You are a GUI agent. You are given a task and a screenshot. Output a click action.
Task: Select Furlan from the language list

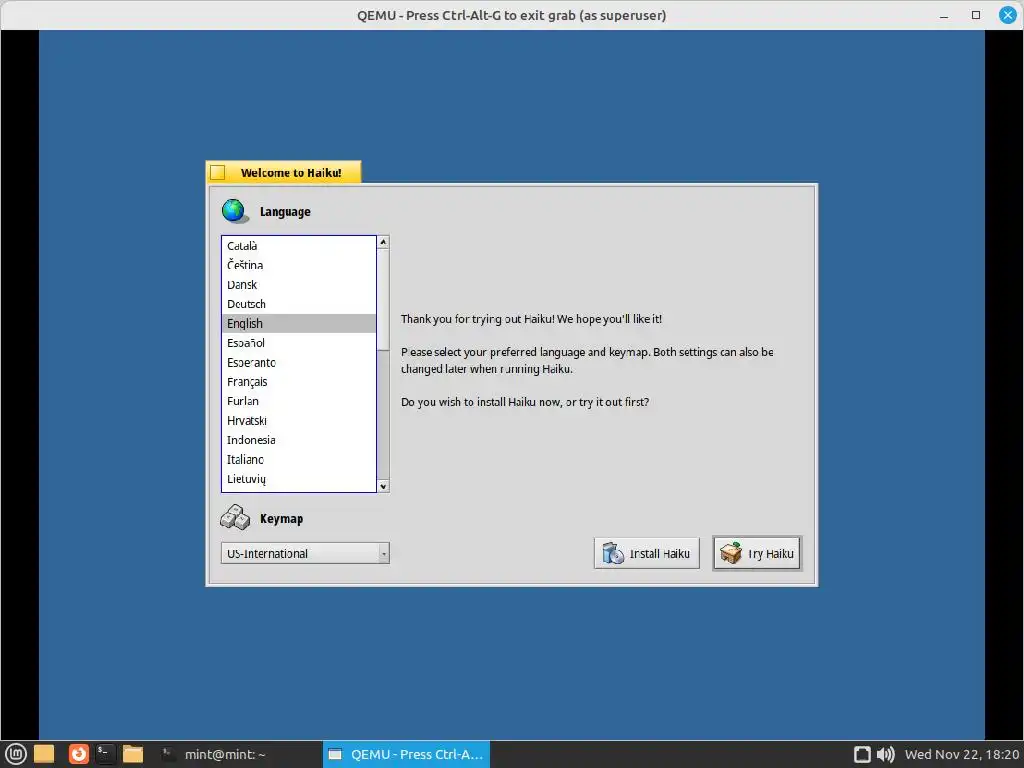[x=298, y=401]
